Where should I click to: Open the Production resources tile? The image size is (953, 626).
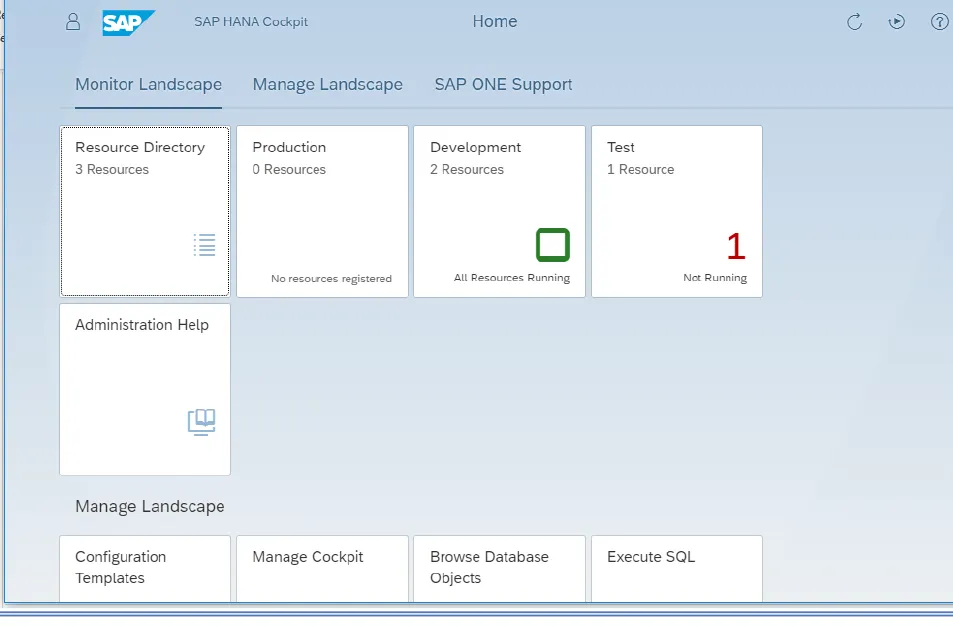point(322,212)
